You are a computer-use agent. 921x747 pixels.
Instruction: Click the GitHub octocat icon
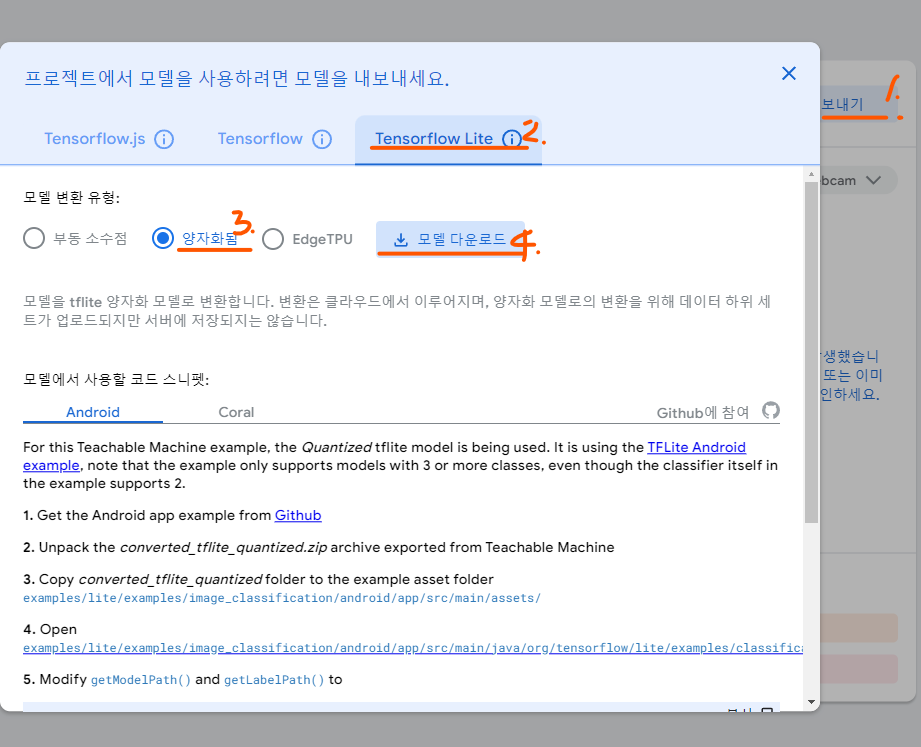pyautogui.click(x=771, y=410)
